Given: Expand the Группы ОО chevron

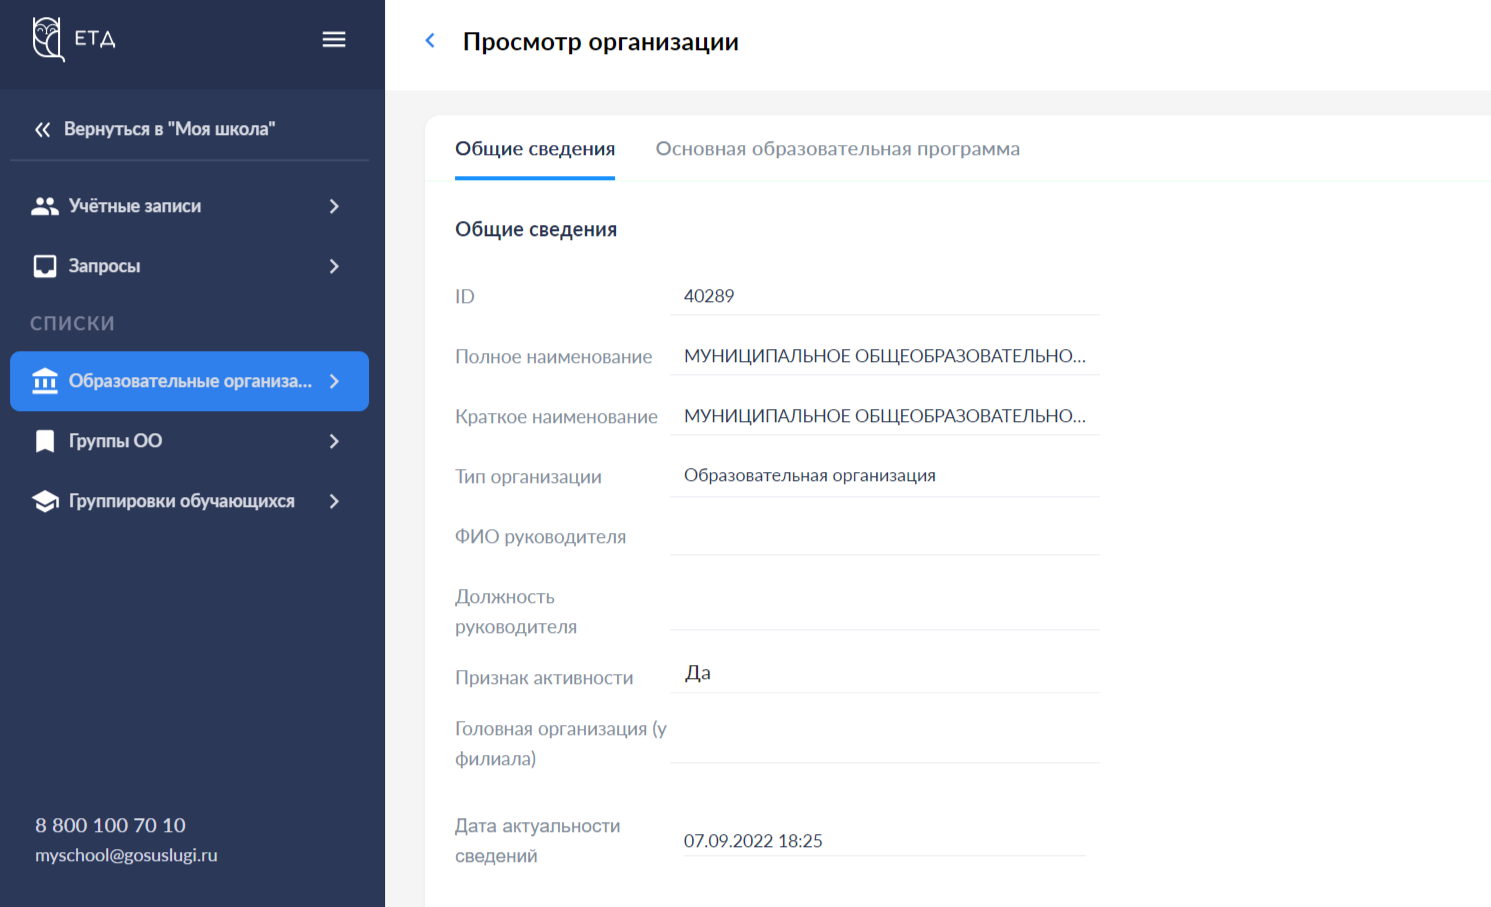Looking at the screenshot, I should (x=334, y=441).
